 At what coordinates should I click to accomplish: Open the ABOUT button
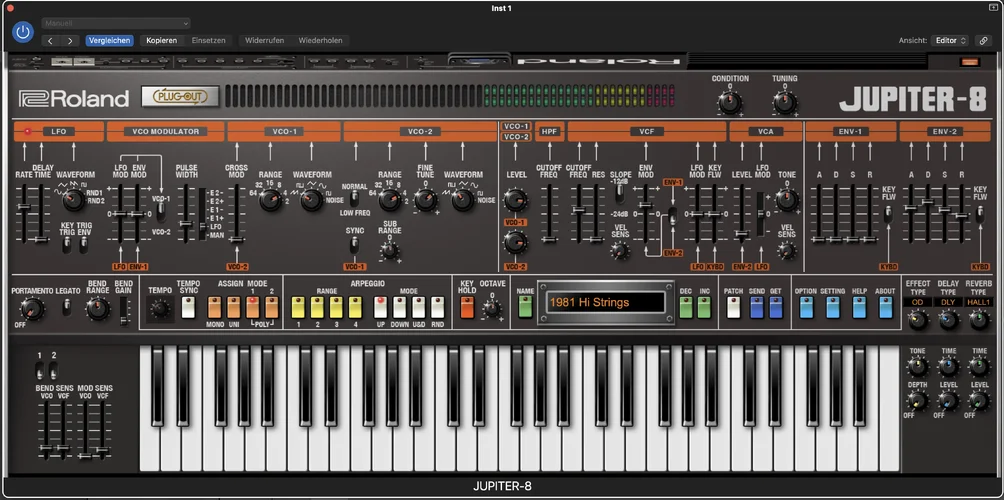(886, 307)
